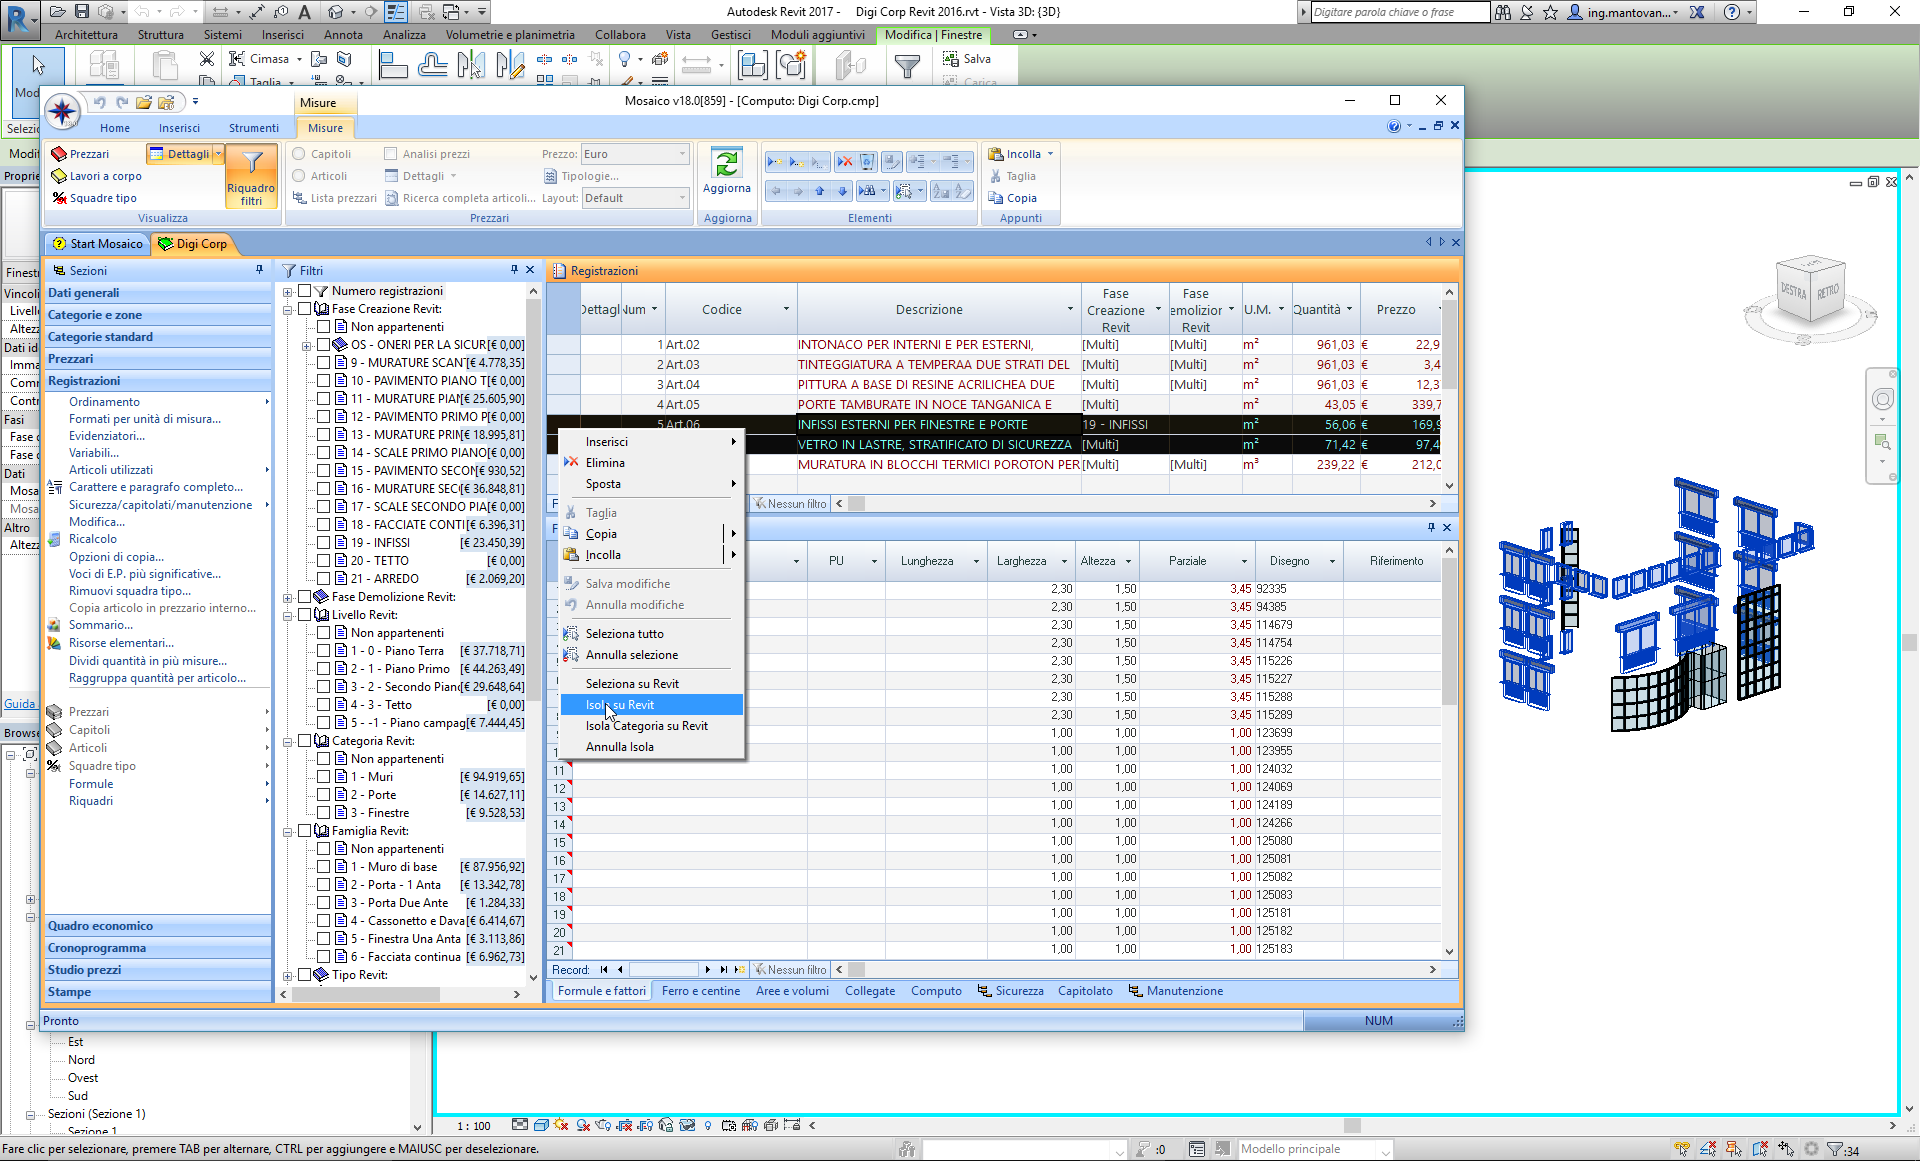Click Sommario link in sidebar
The height and width of the screenshot is (1161, 1920).
(100, 625)
